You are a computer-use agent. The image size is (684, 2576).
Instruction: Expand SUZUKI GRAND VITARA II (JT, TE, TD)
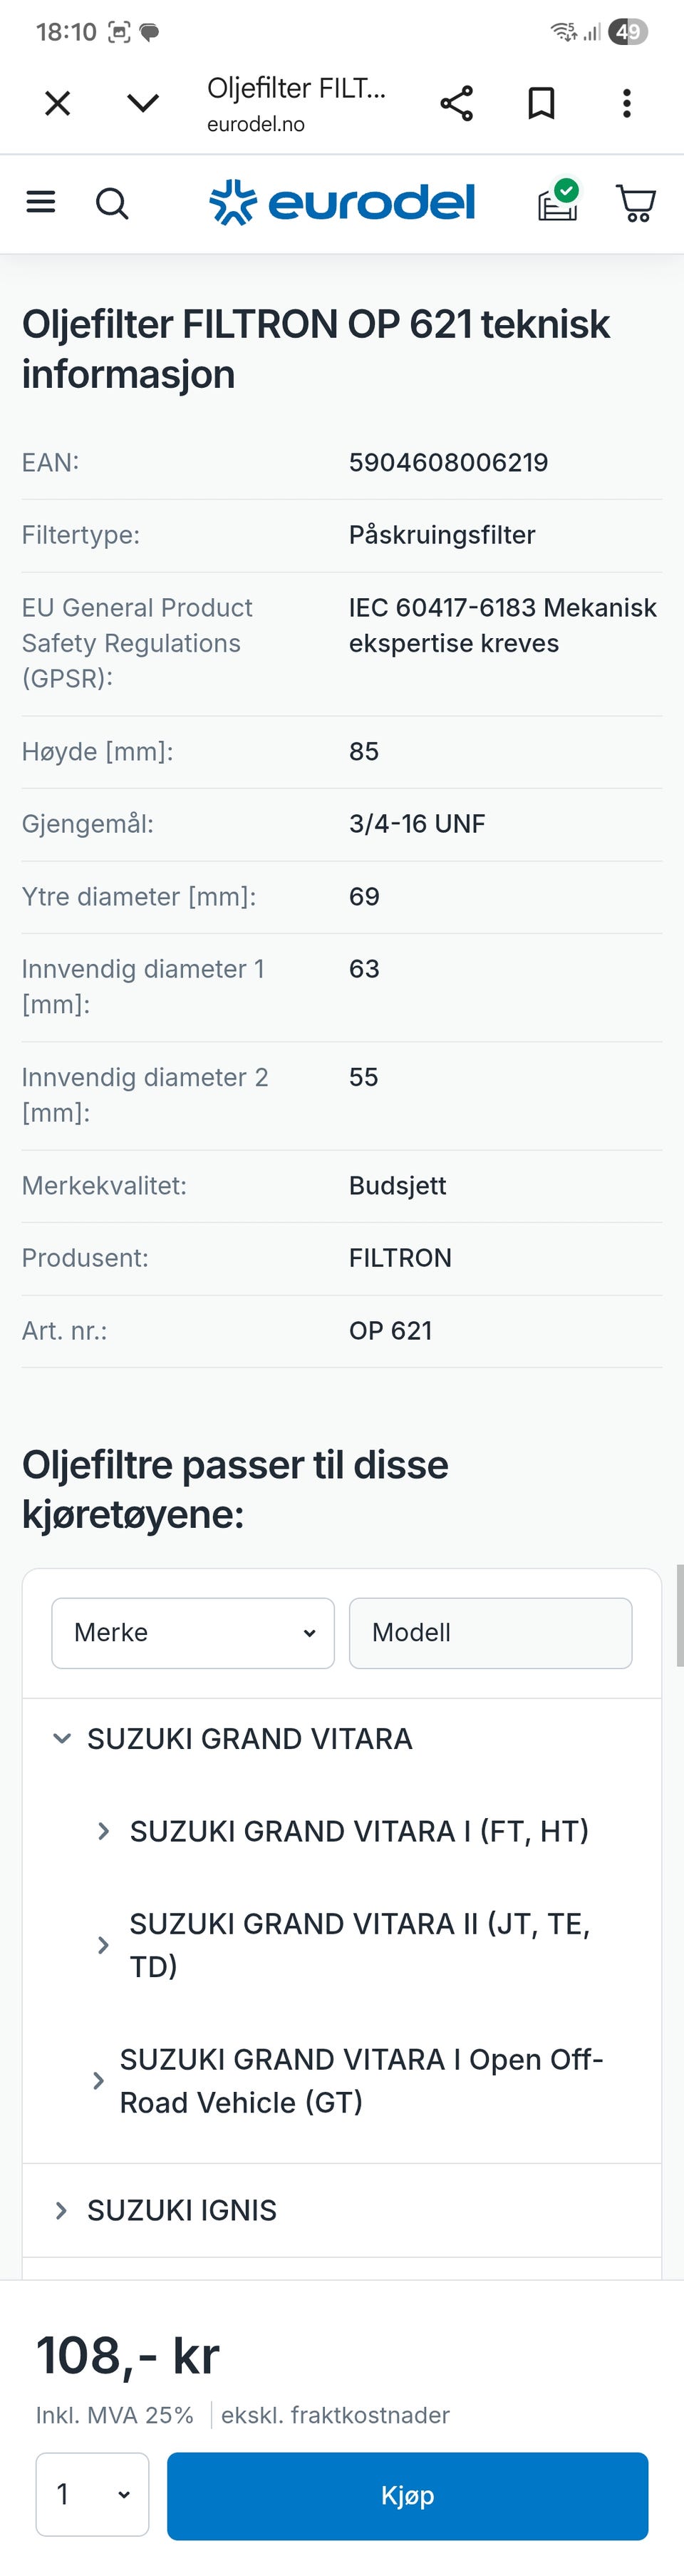coord(342,1945)
